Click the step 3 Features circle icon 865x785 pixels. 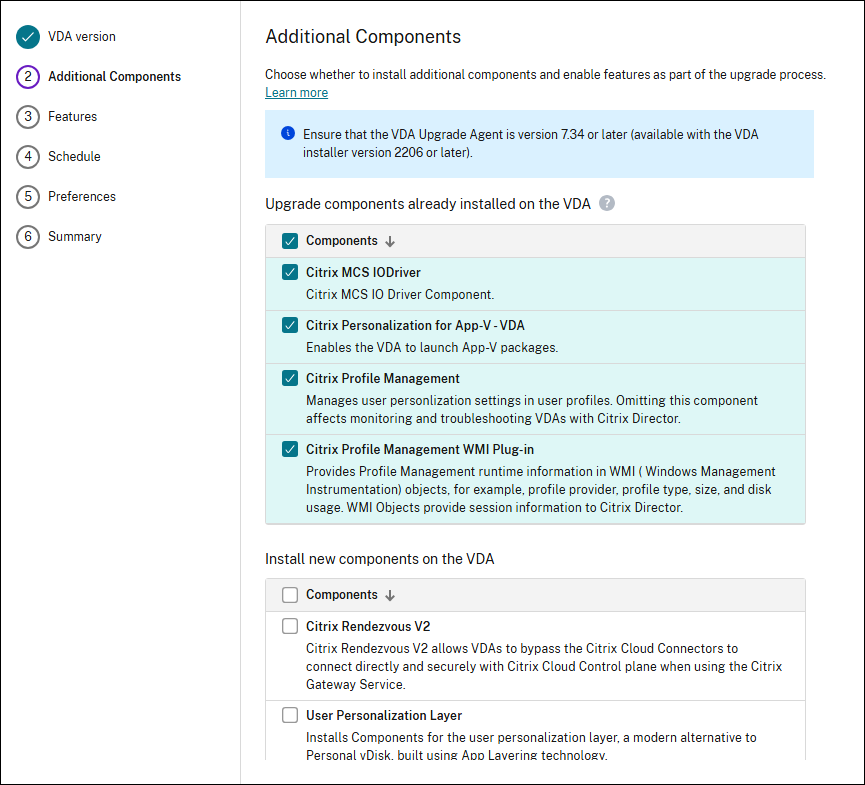pos(28,117)
